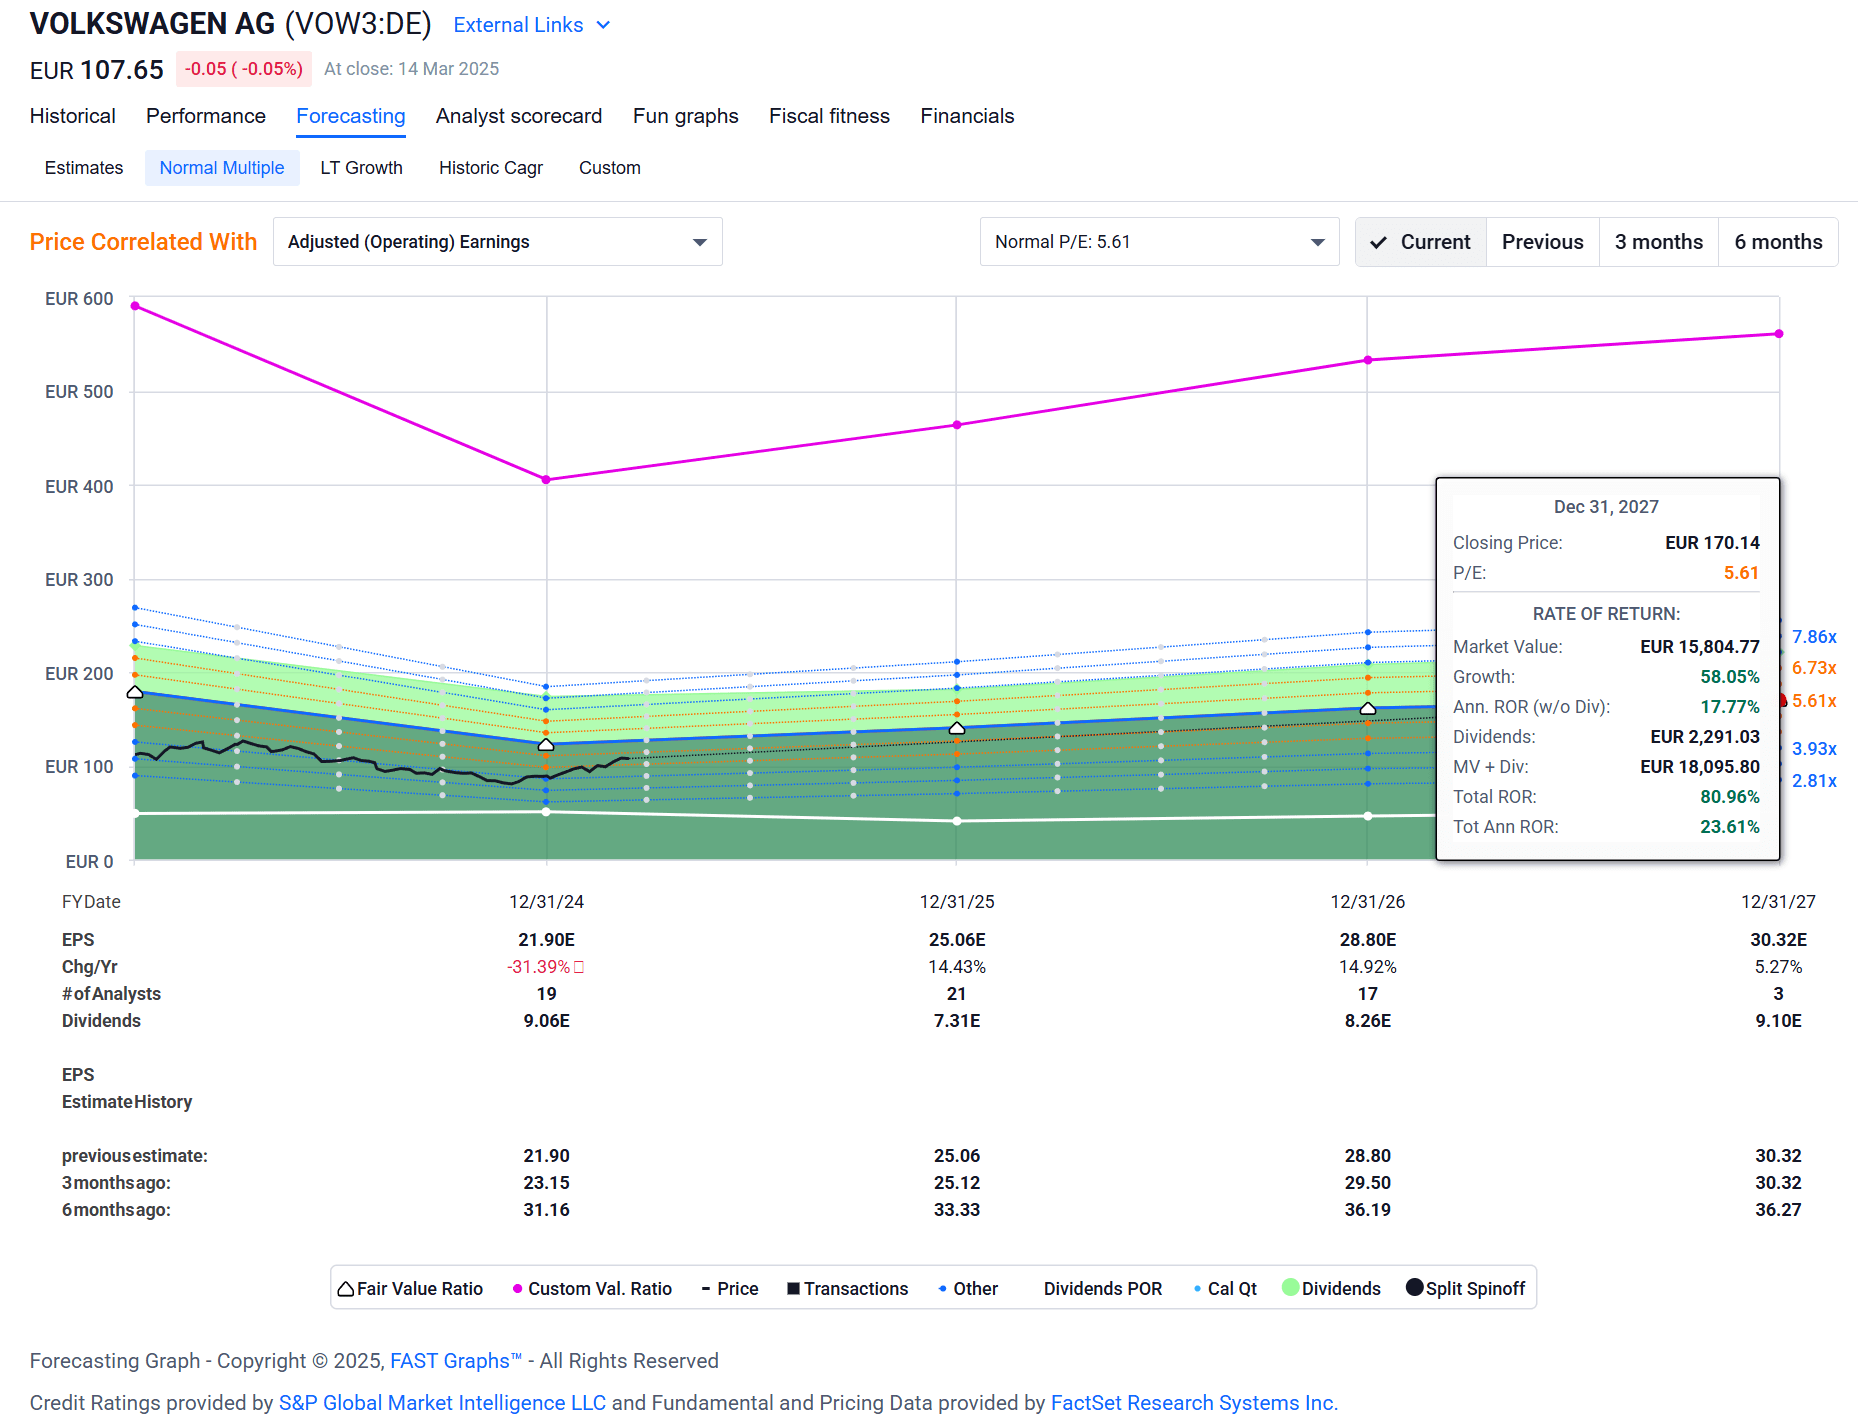This screenshot has width=1858, height=1424.
Task: Switch to the 6 months view
Action: coord(1778,241)
